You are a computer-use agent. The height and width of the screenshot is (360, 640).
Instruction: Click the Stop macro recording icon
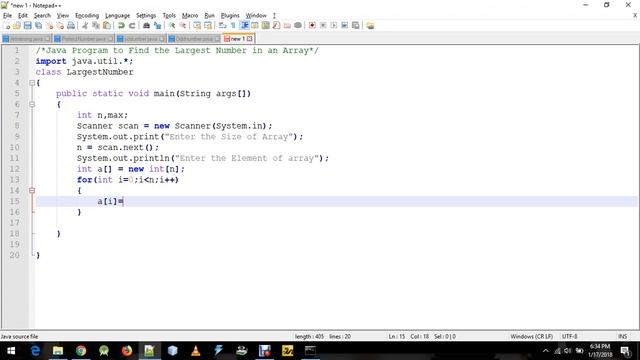323,26
